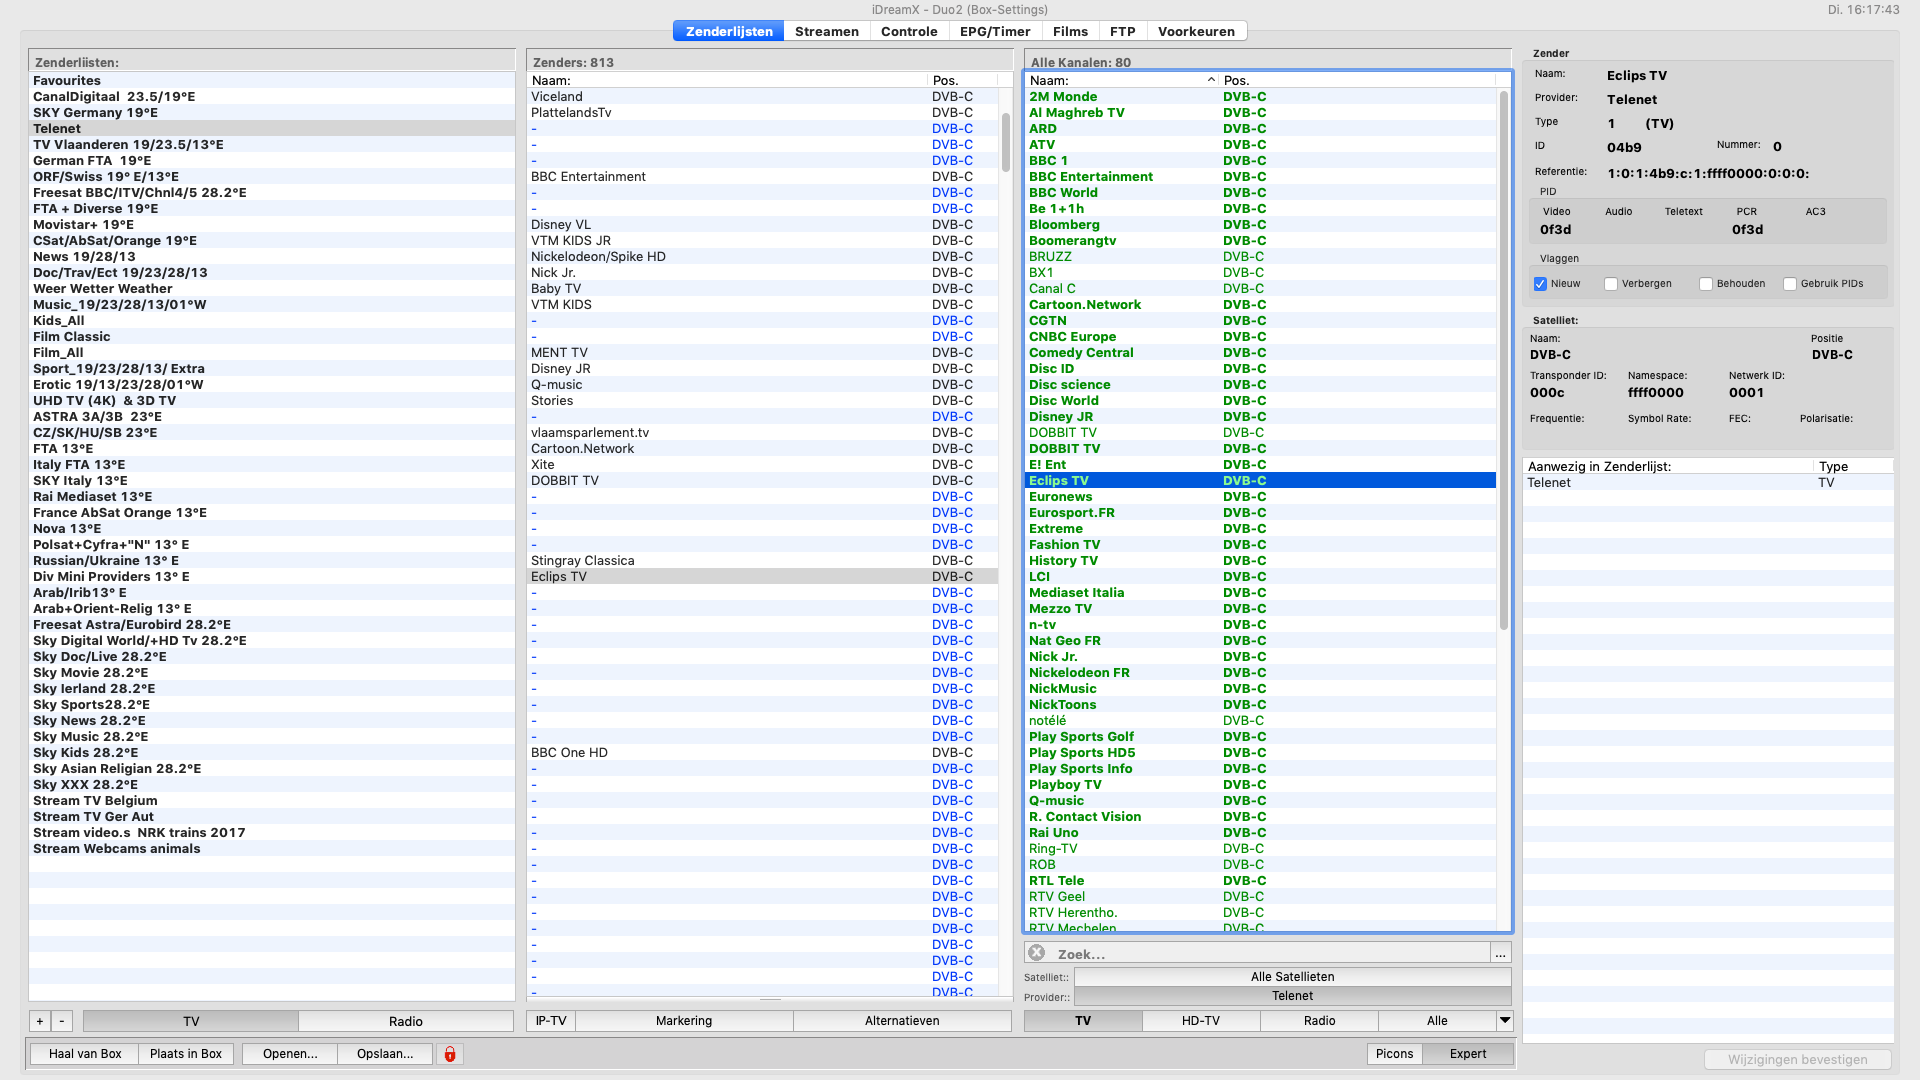This screenshot has width=1920, height=1080.
Task: Enable the Gebruik PIDs checkbox
Action: click(x=1790, y=284)
